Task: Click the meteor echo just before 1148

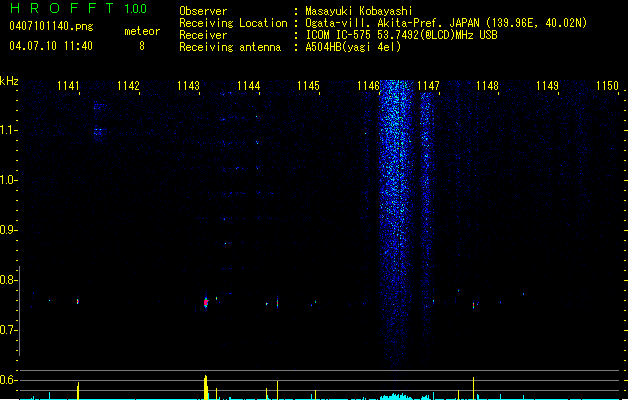Action: pyautogui.click(x=473, y=305)
